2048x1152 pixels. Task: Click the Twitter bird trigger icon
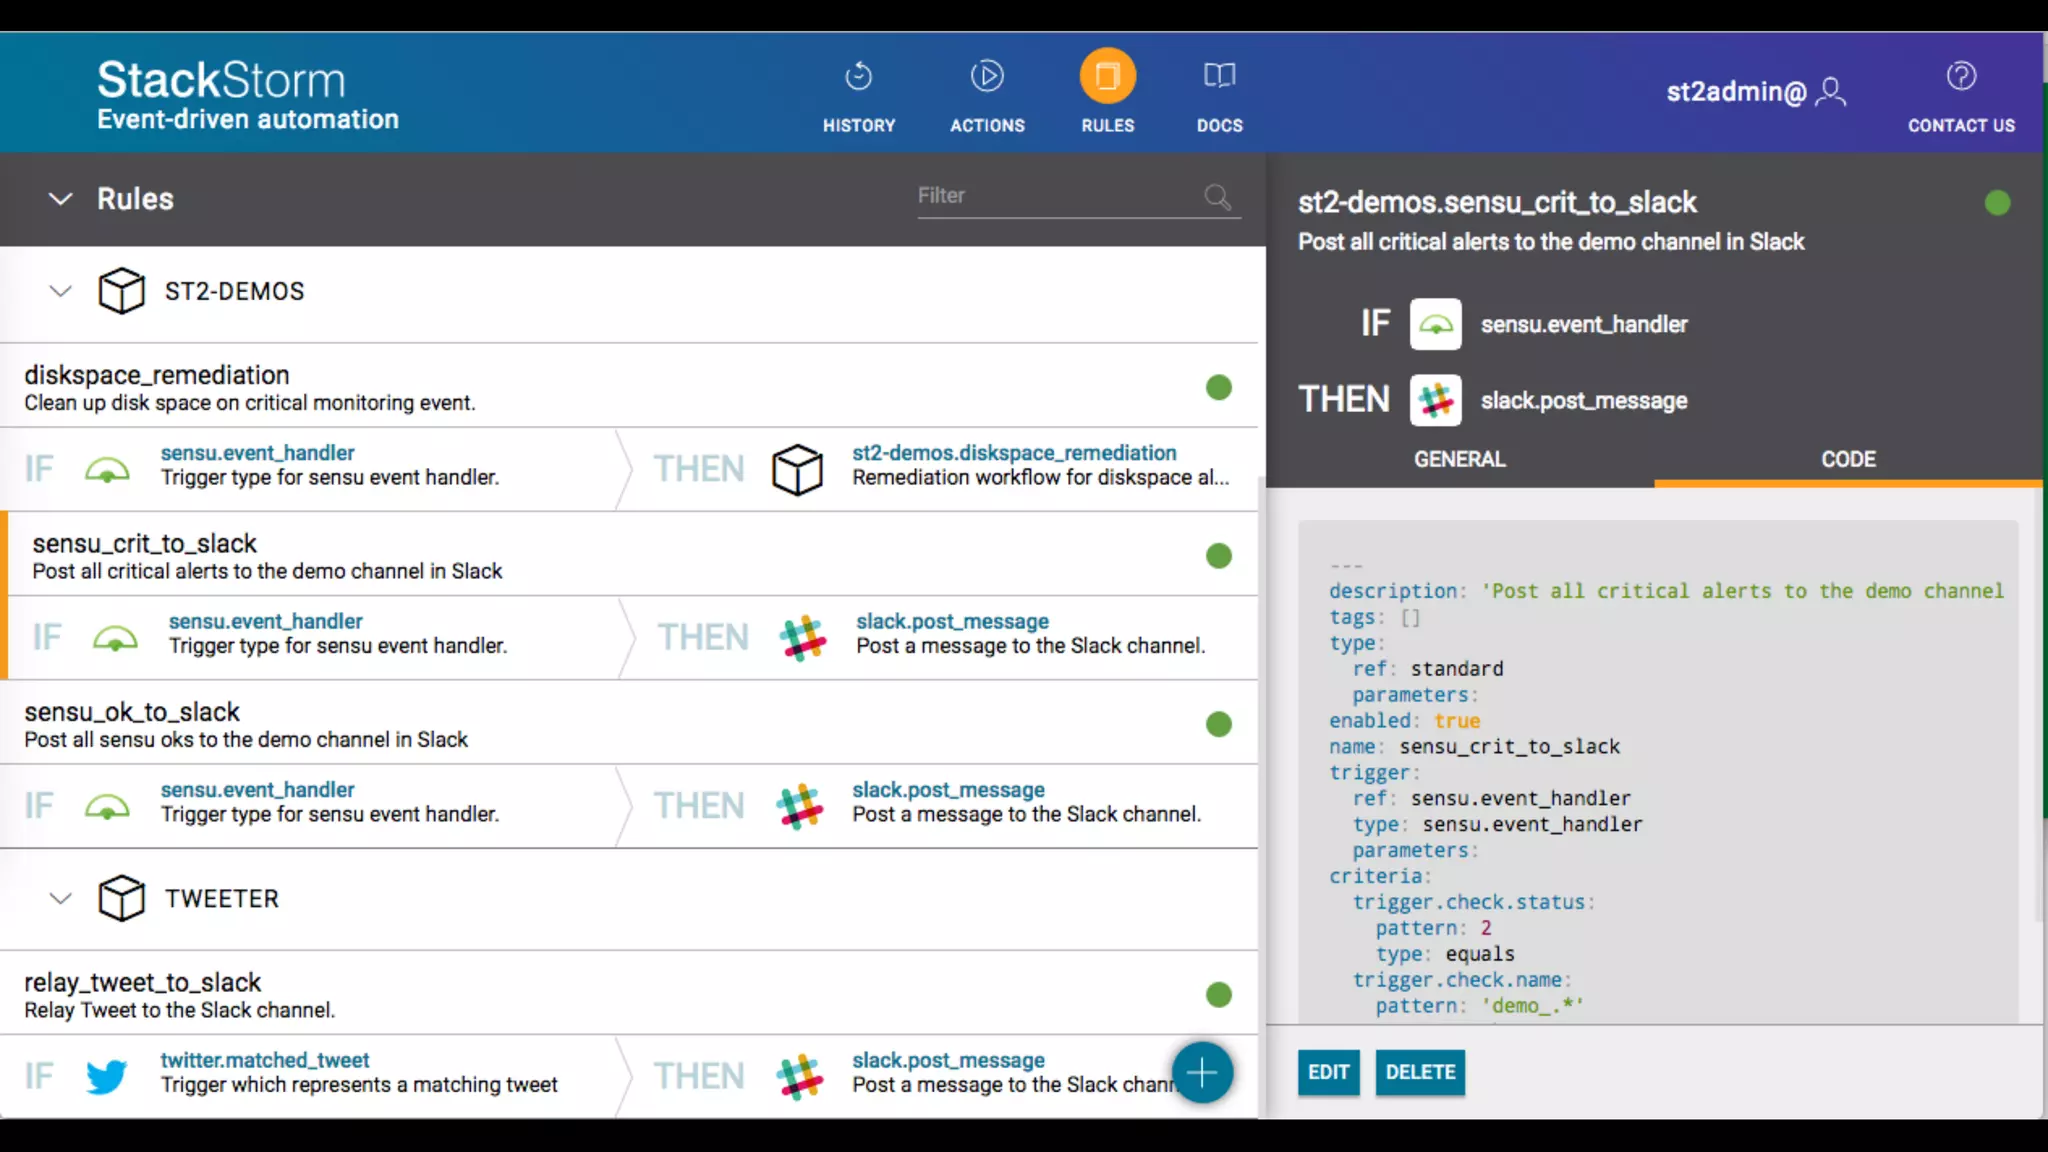tap(106, 1076)
